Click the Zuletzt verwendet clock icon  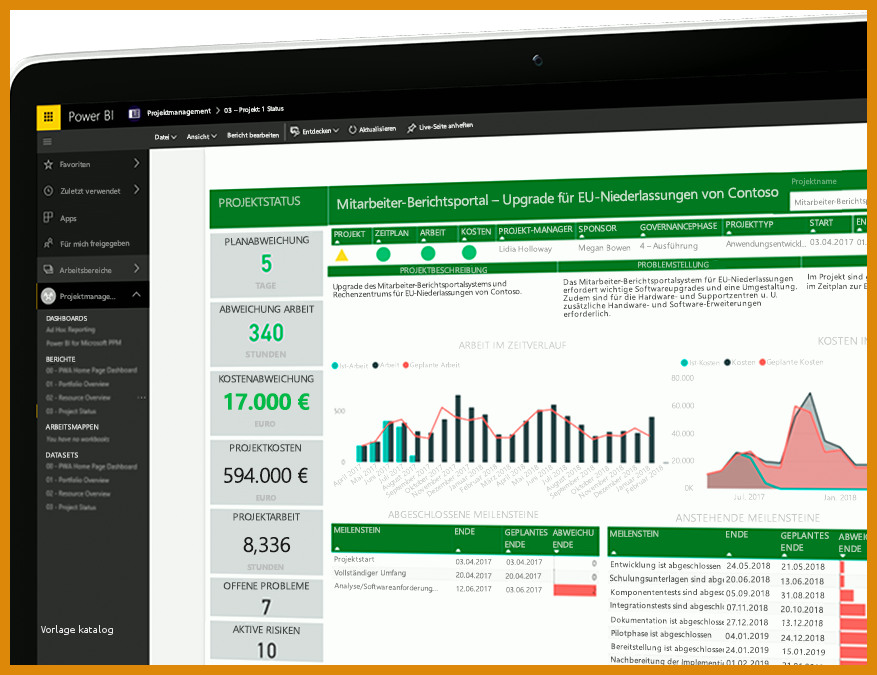[x=48, y=191]
